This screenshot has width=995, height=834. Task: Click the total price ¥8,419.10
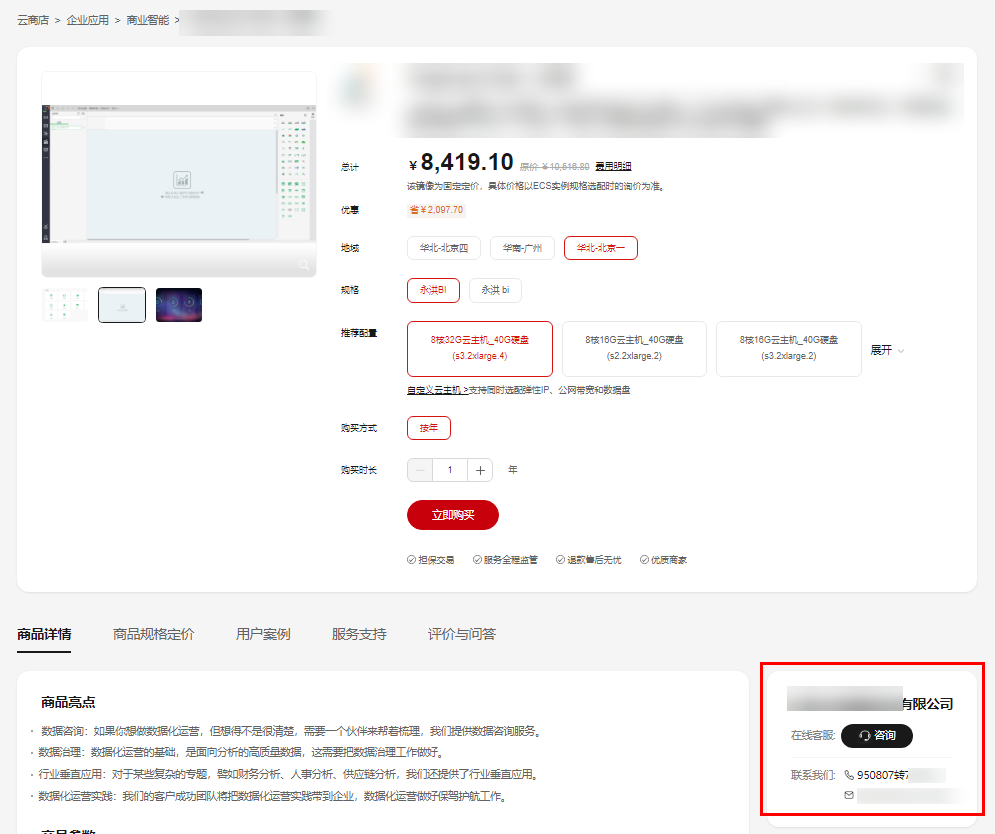point(461,162)
